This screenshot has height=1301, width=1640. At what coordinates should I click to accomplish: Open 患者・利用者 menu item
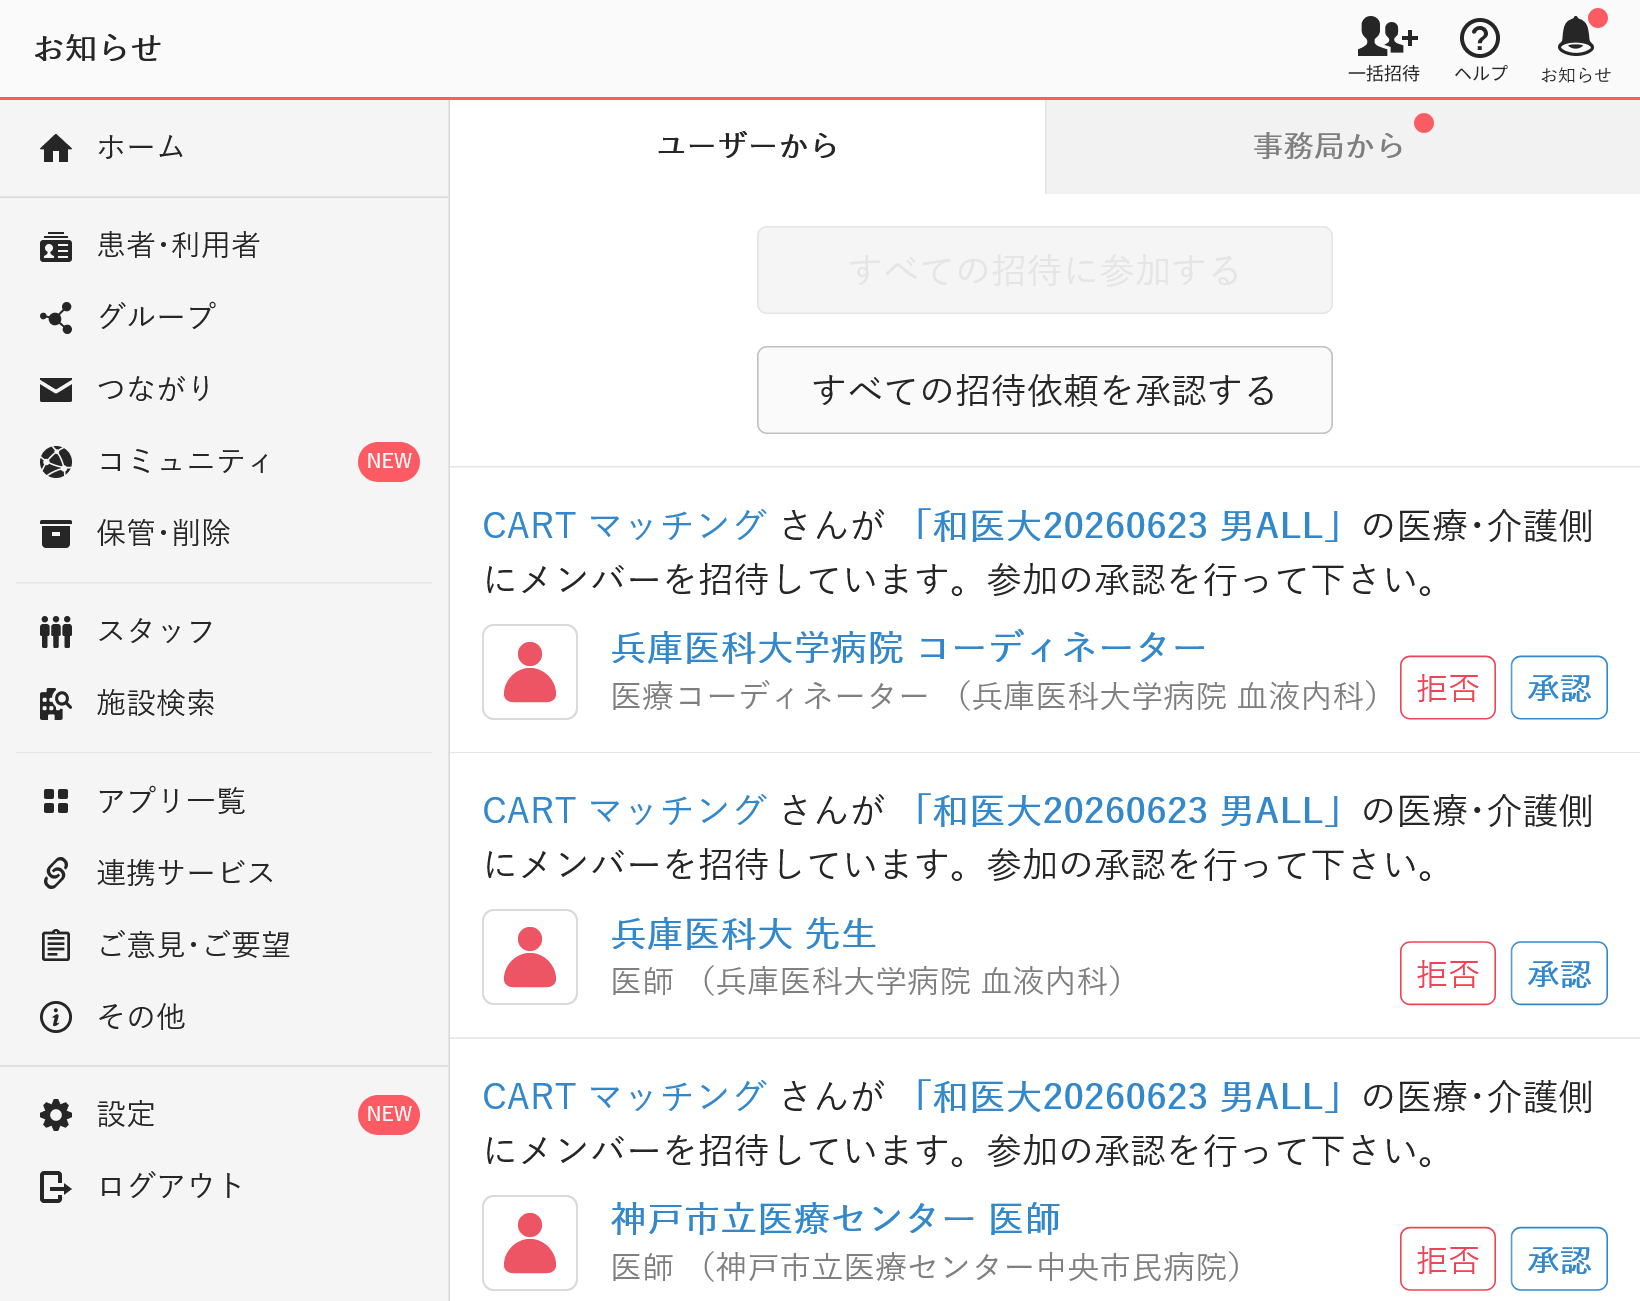tap(224, 246)
